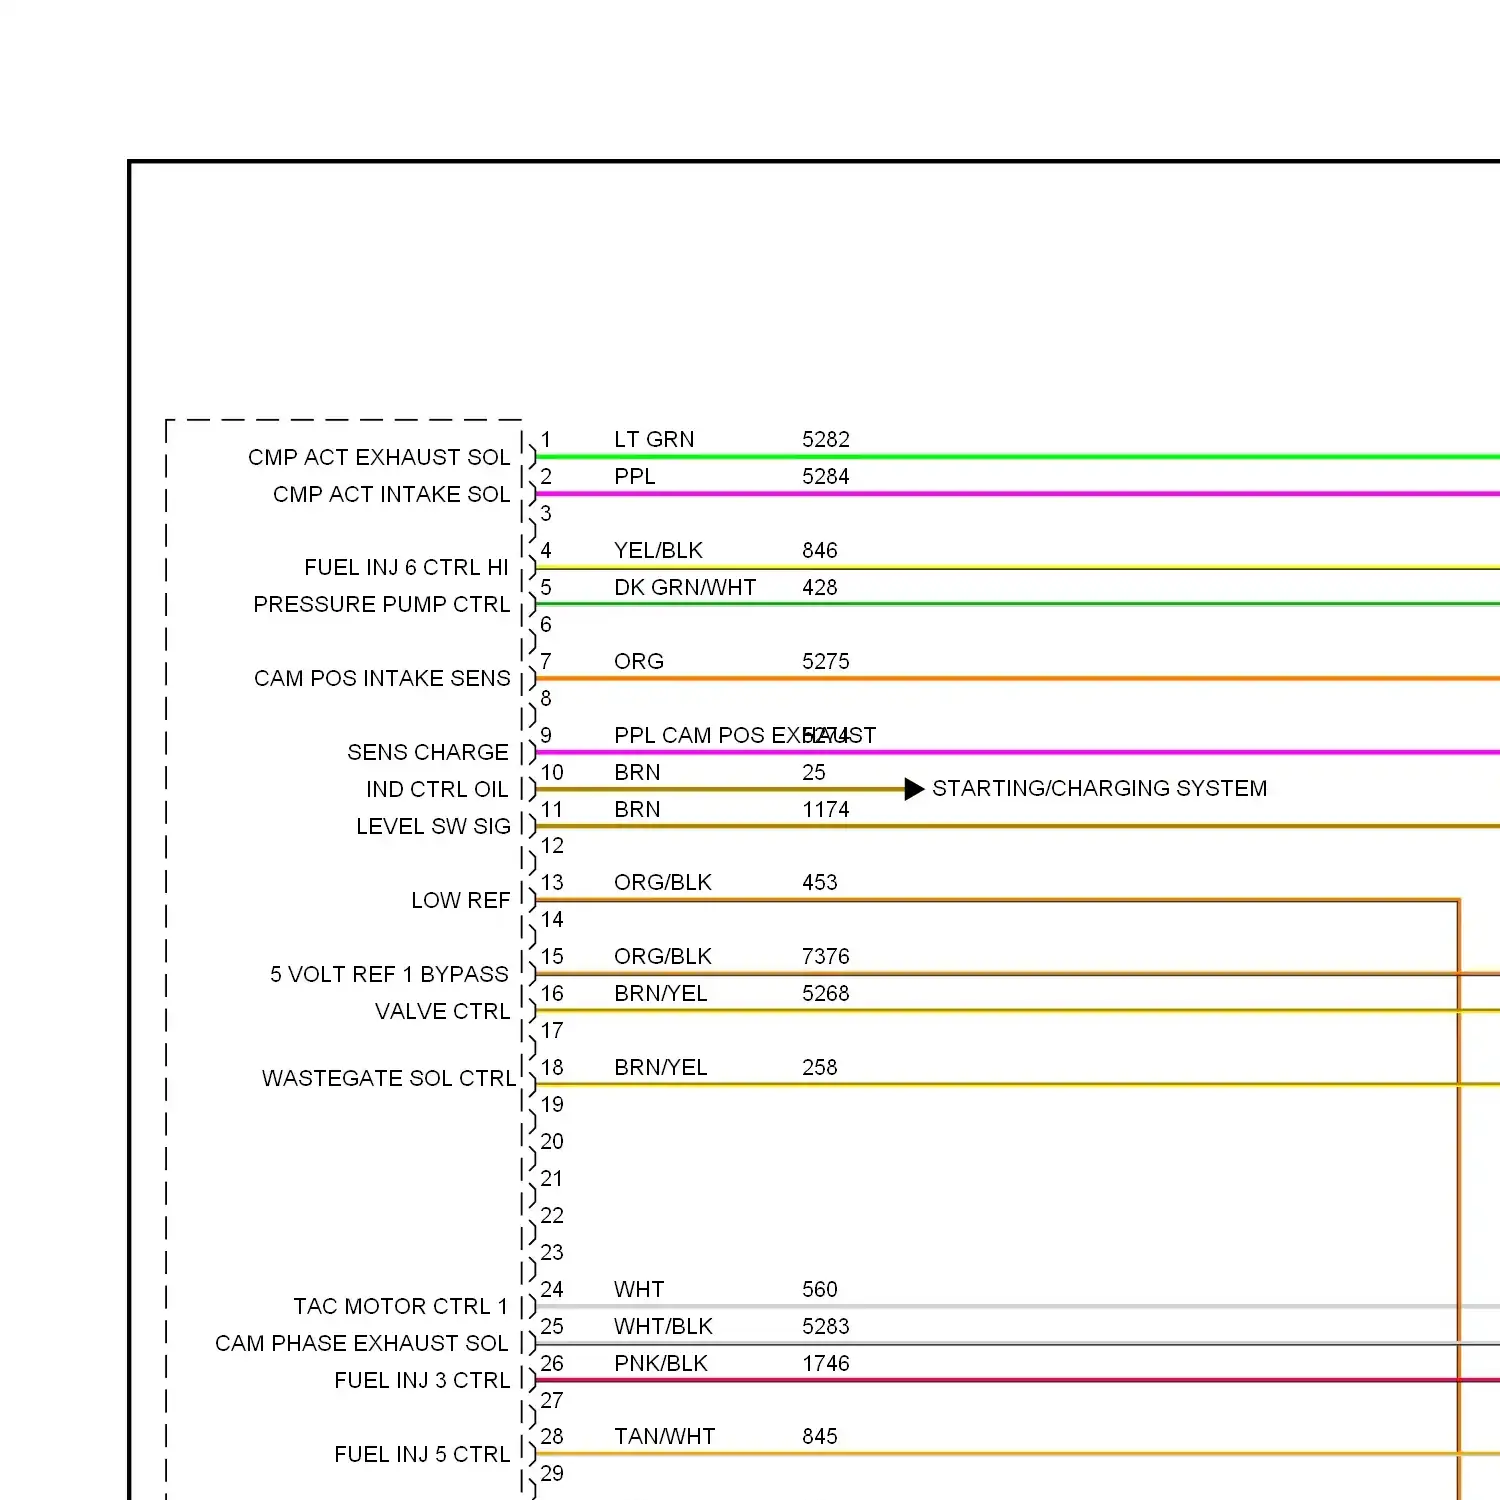Select the WHT/BLK wire color label
This screenshot has width=1500, height=1500.
pos(663,1327)
